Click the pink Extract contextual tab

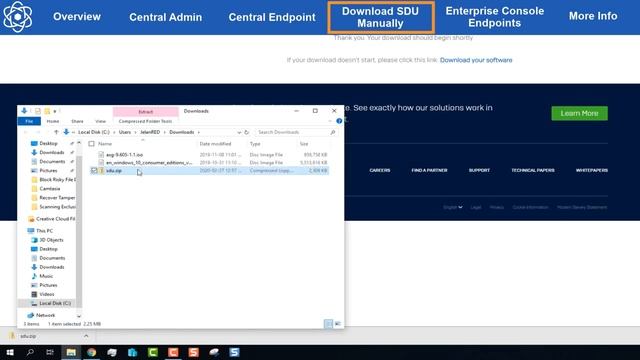145,111
